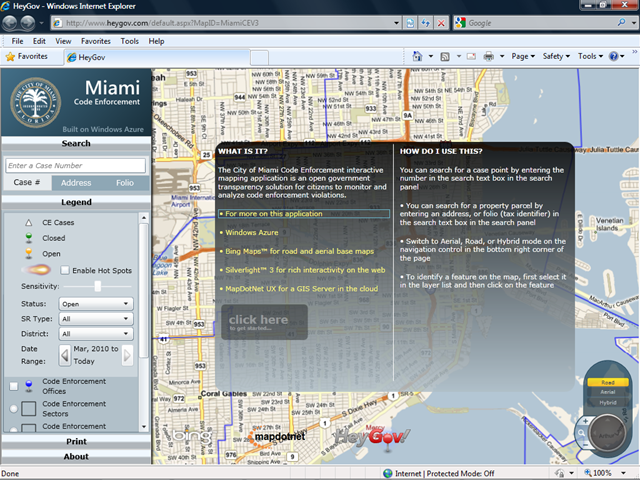Click the City of Miami seal logo

(36, 102)
